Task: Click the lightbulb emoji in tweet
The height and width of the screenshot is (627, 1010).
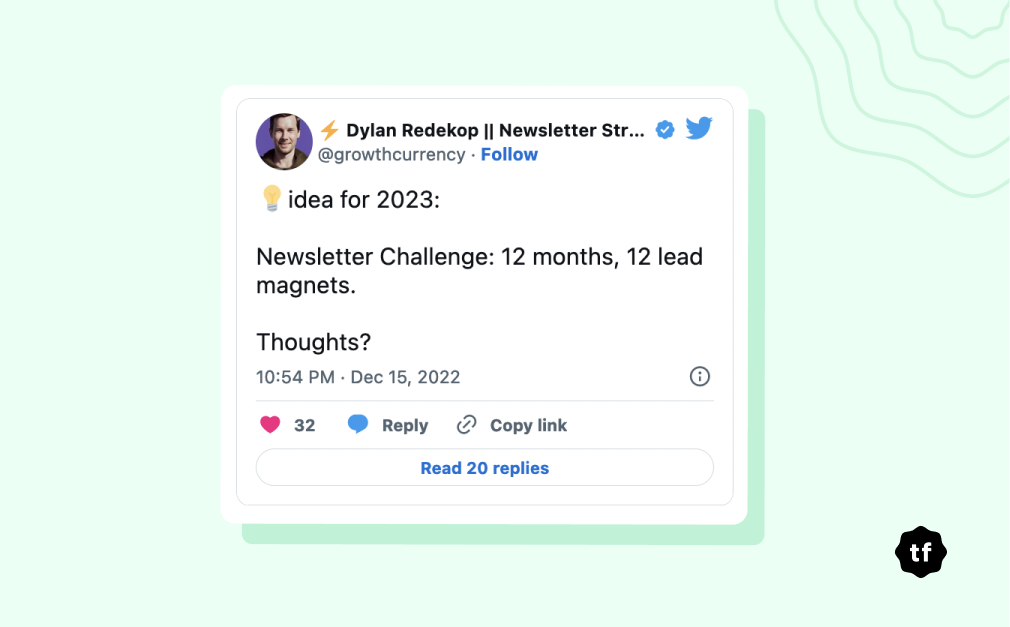Action: pos(271,198)
